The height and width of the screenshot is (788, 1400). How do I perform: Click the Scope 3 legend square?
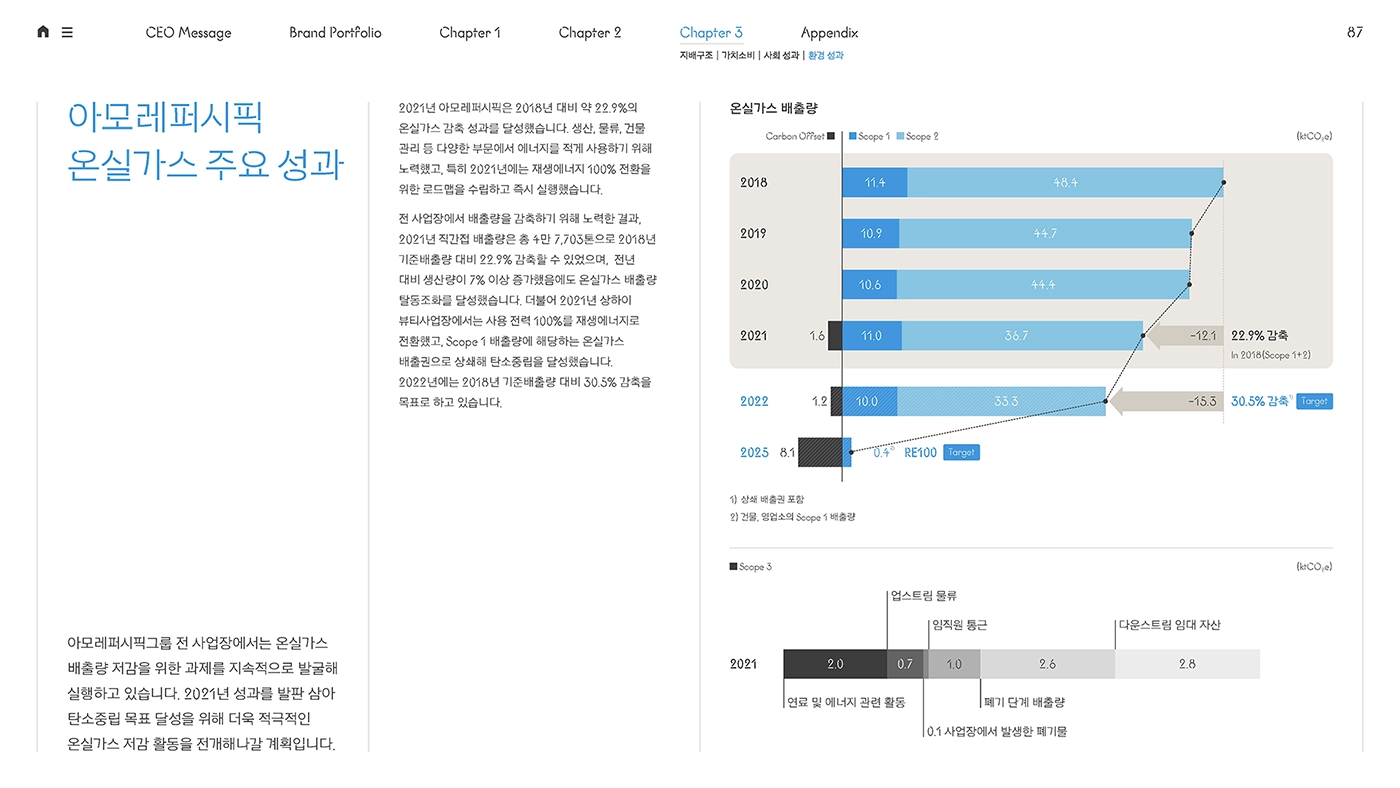tap(733, 567)
